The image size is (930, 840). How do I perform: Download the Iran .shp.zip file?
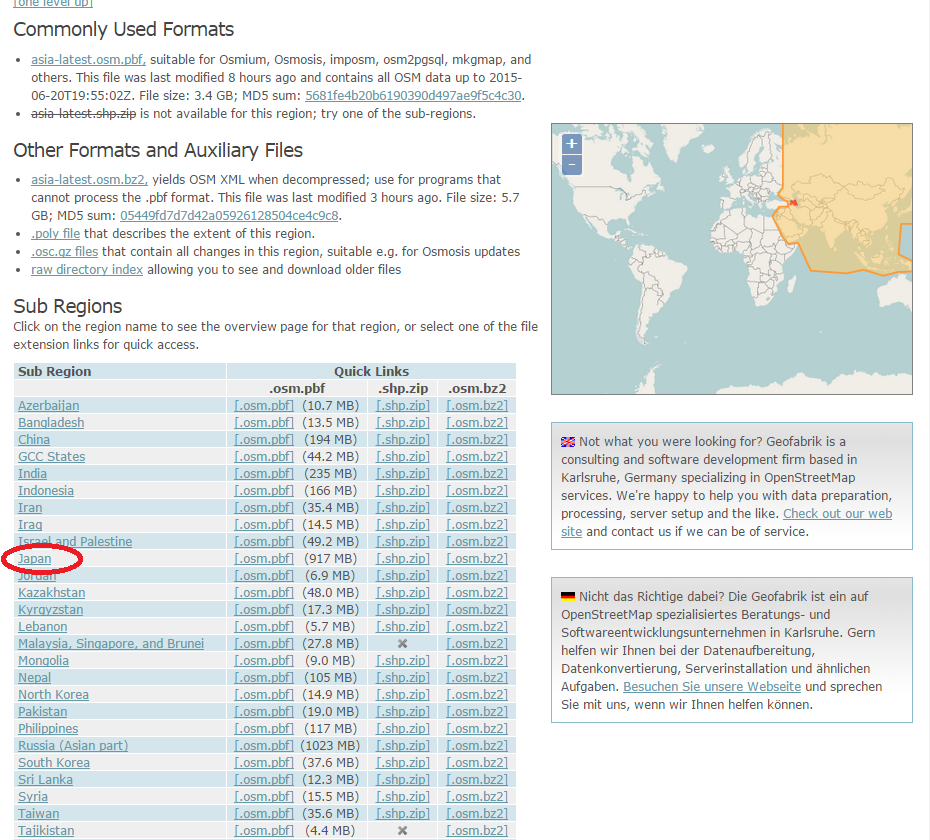point(402,507)
